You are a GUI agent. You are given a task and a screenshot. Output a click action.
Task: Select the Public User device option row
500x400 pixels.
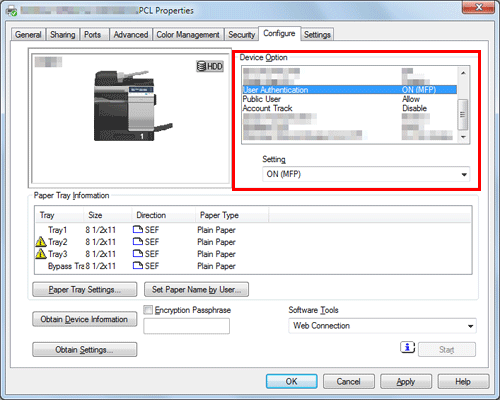349,99
